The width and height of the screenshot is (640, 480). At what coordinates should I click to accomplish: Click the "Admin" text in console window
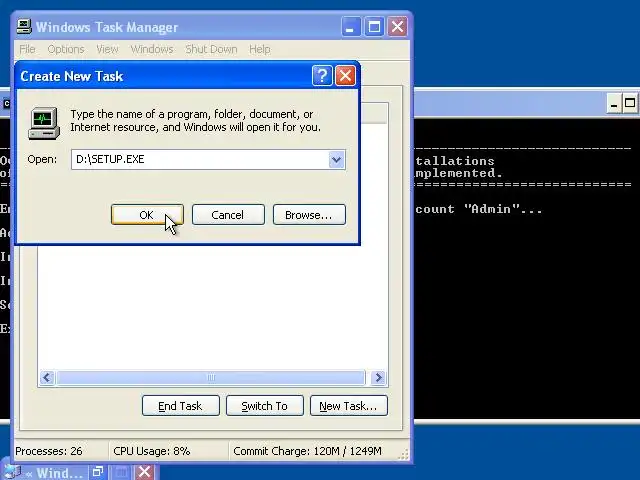click(x=492, y=209)
